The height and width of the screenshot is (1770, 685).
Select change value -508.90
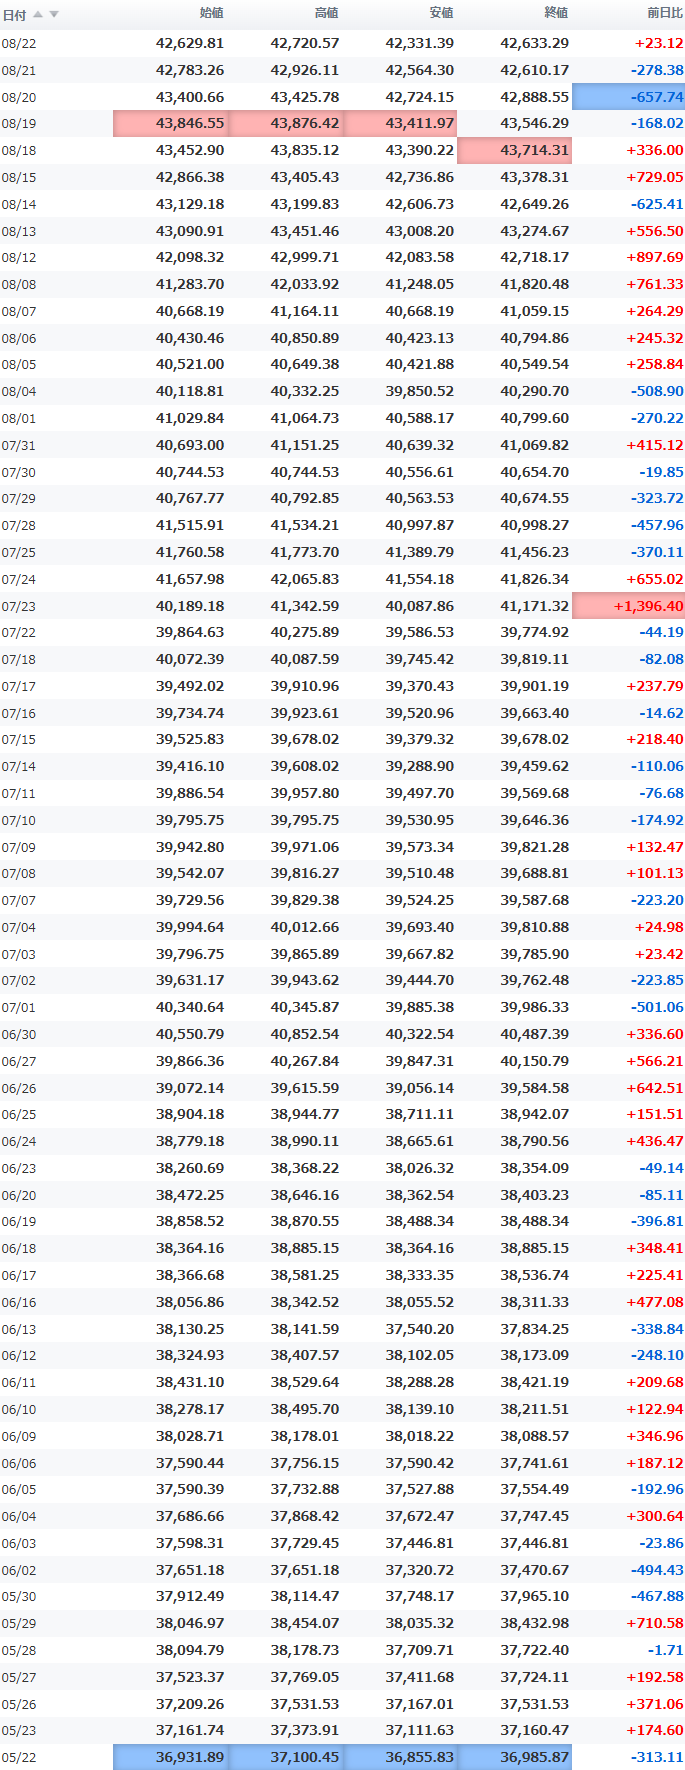tap(657, 391)
